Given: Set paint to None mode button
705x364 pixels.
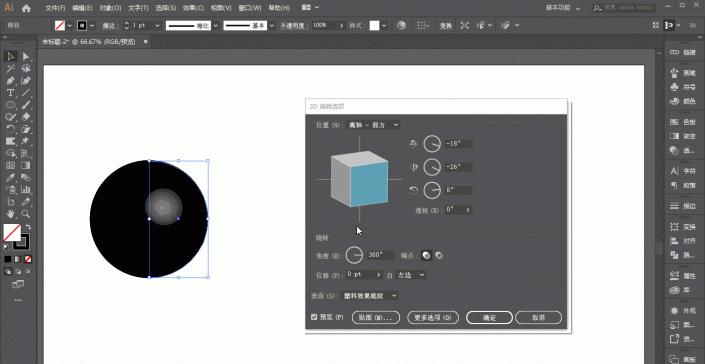Looking at the screenshot, I should 28,259.
